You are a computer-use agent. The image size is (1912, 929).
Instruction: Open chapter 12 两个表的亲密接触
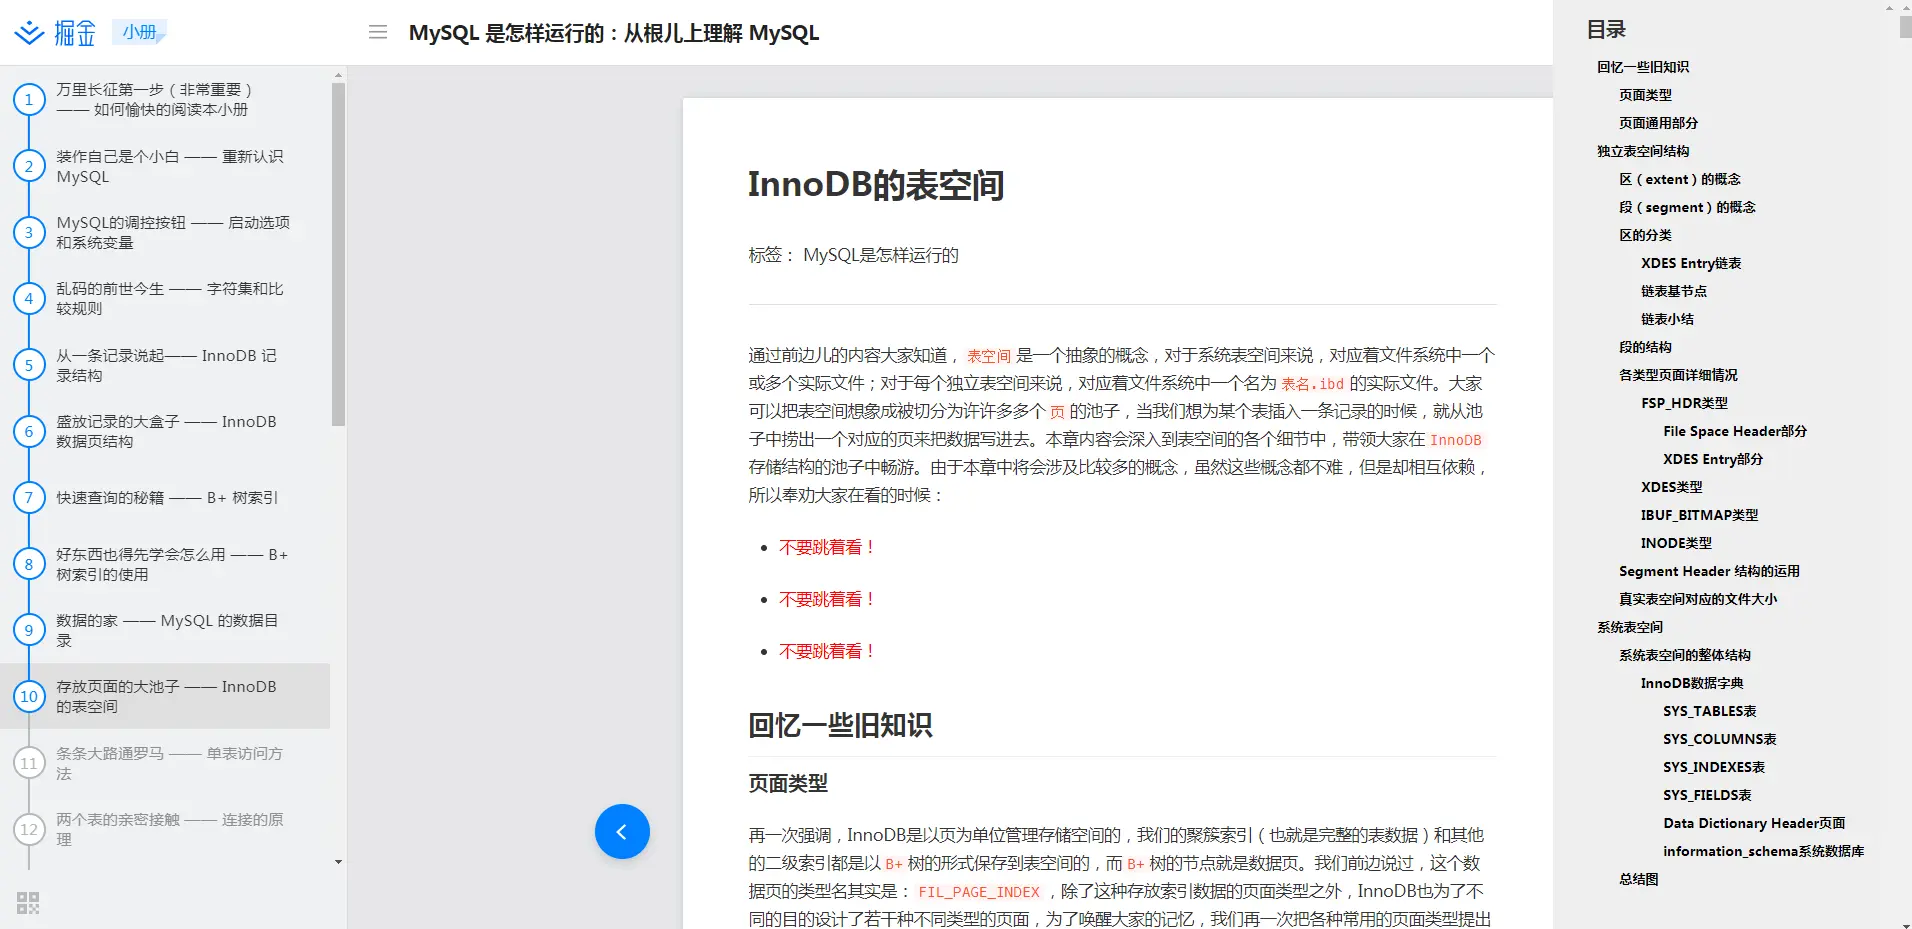click(x=165, y=829)
